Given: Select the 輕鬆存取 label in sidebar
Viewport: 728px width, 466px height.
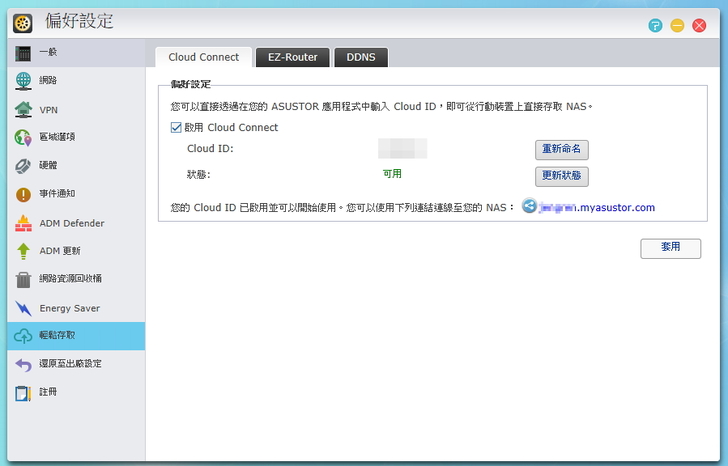Looking at the screenshot, I should click(57, 335).
